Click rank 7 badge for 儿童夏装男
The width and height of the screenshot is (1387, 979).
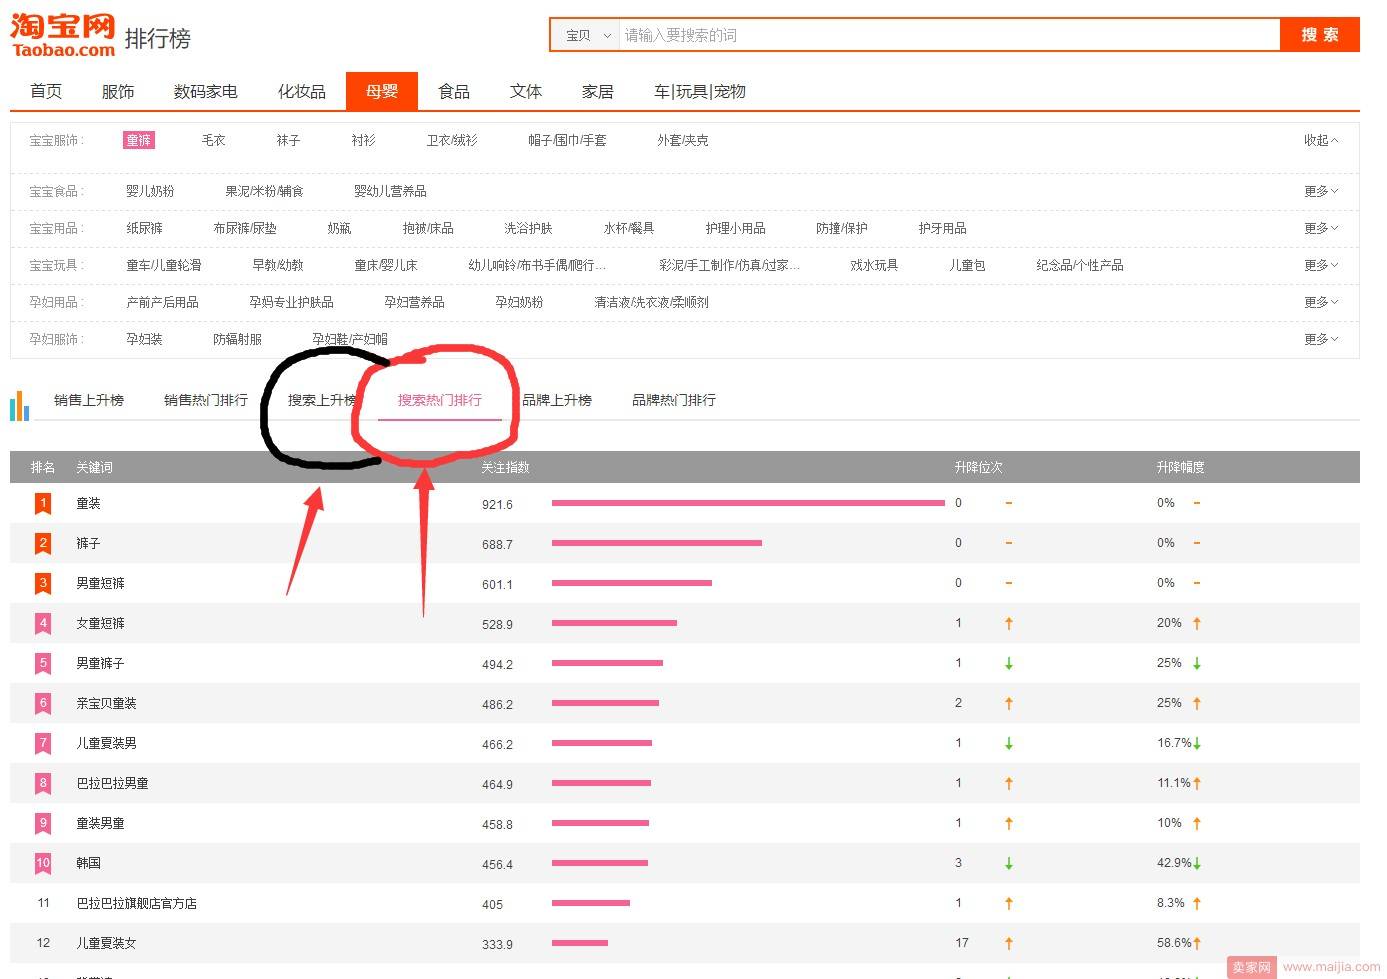coord(43,744)
